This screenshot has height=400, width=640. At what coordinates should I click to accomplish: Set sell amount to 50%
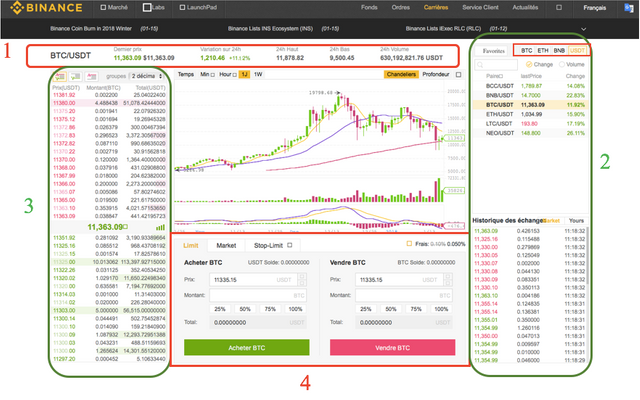coord(391,309)
